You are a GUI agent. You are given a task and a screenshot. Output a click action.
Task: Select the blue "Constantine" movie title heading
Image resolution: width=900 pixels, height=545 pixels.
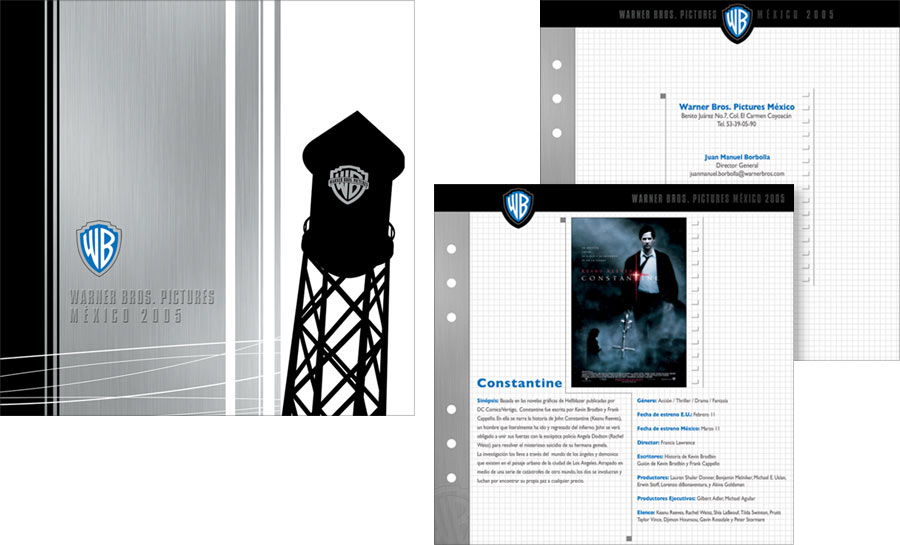[x=519, y=383]
